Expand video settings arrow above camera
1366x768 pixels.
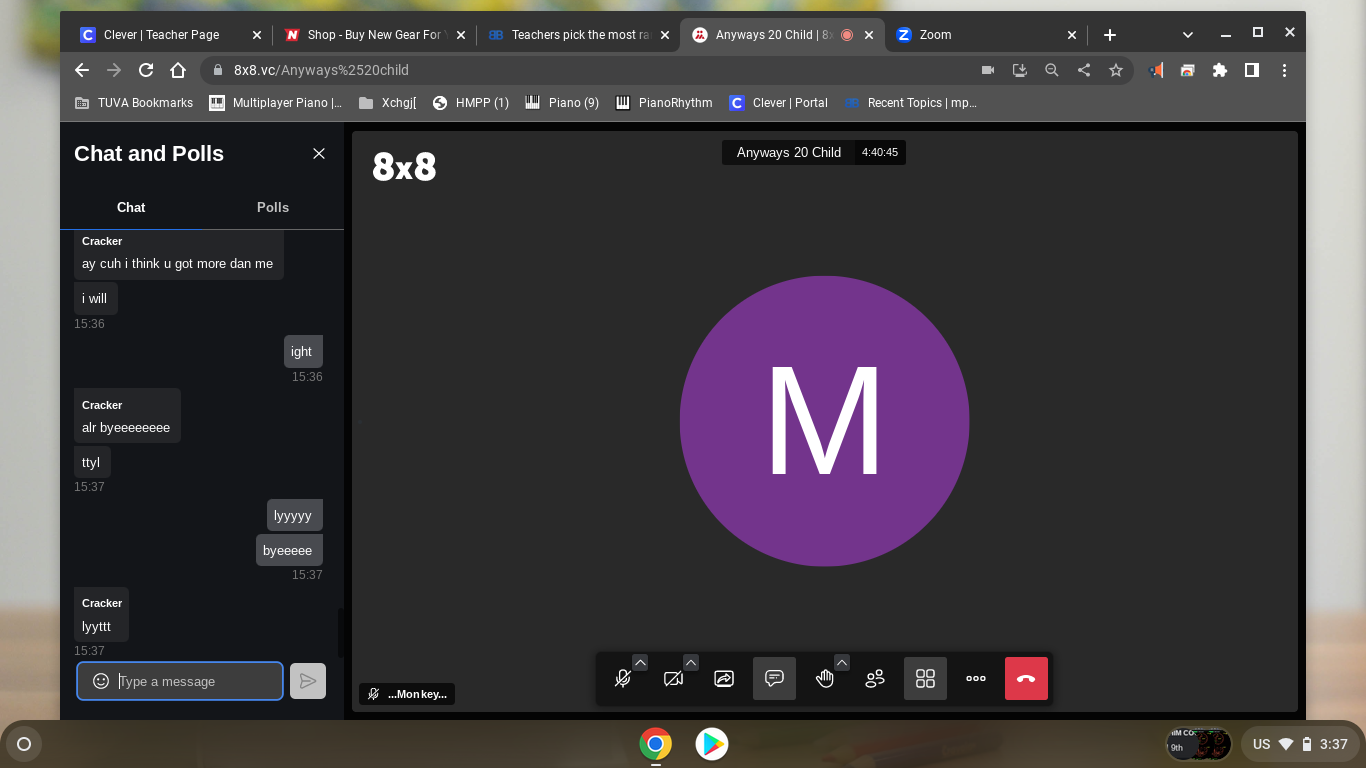pyautogui.click(x=691, y=662)
